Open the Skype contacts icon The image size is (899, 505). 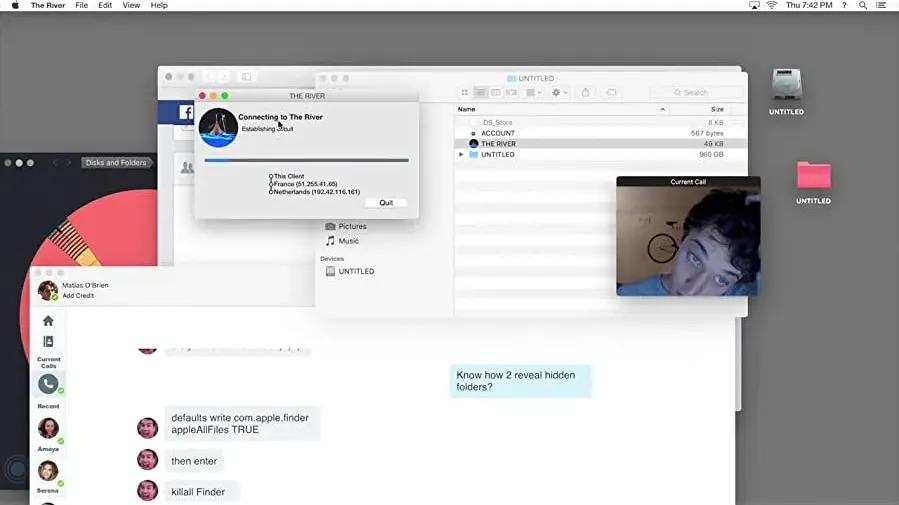click(x=48, y=342)
